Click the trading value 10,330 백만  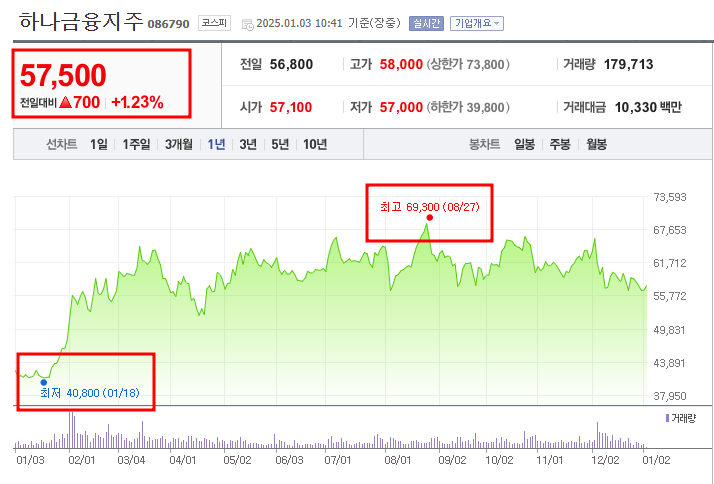pos(648,107)
